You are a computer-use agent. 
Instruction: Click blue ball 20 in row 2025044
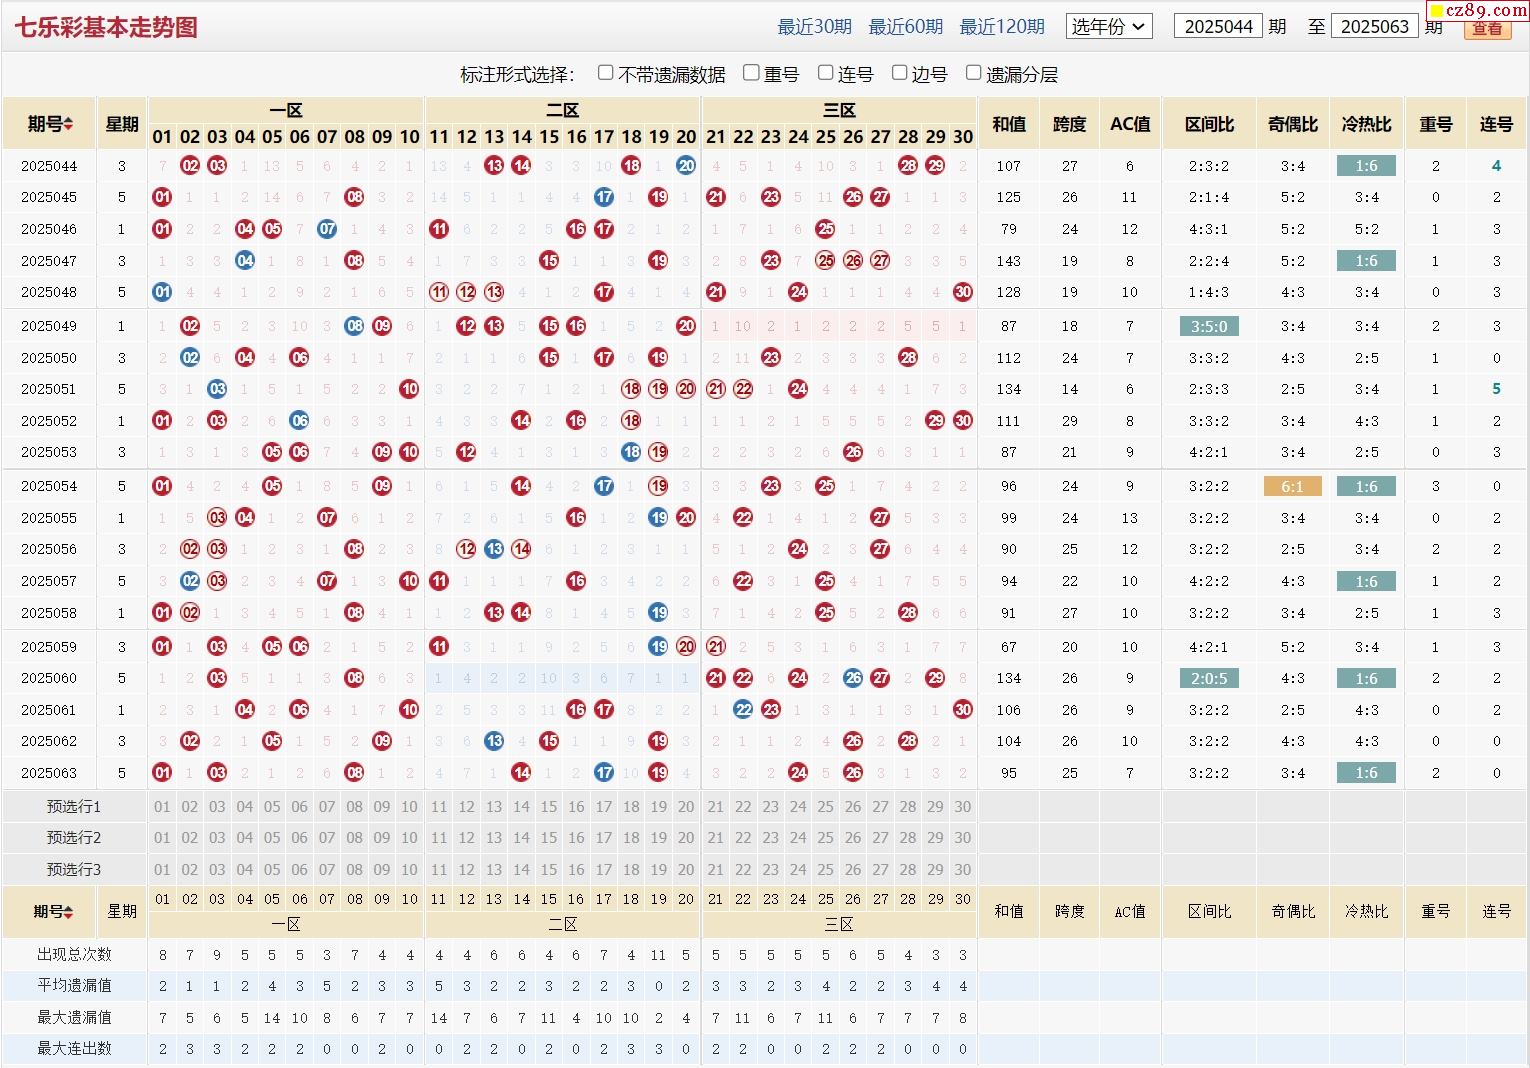coord(686,166)
